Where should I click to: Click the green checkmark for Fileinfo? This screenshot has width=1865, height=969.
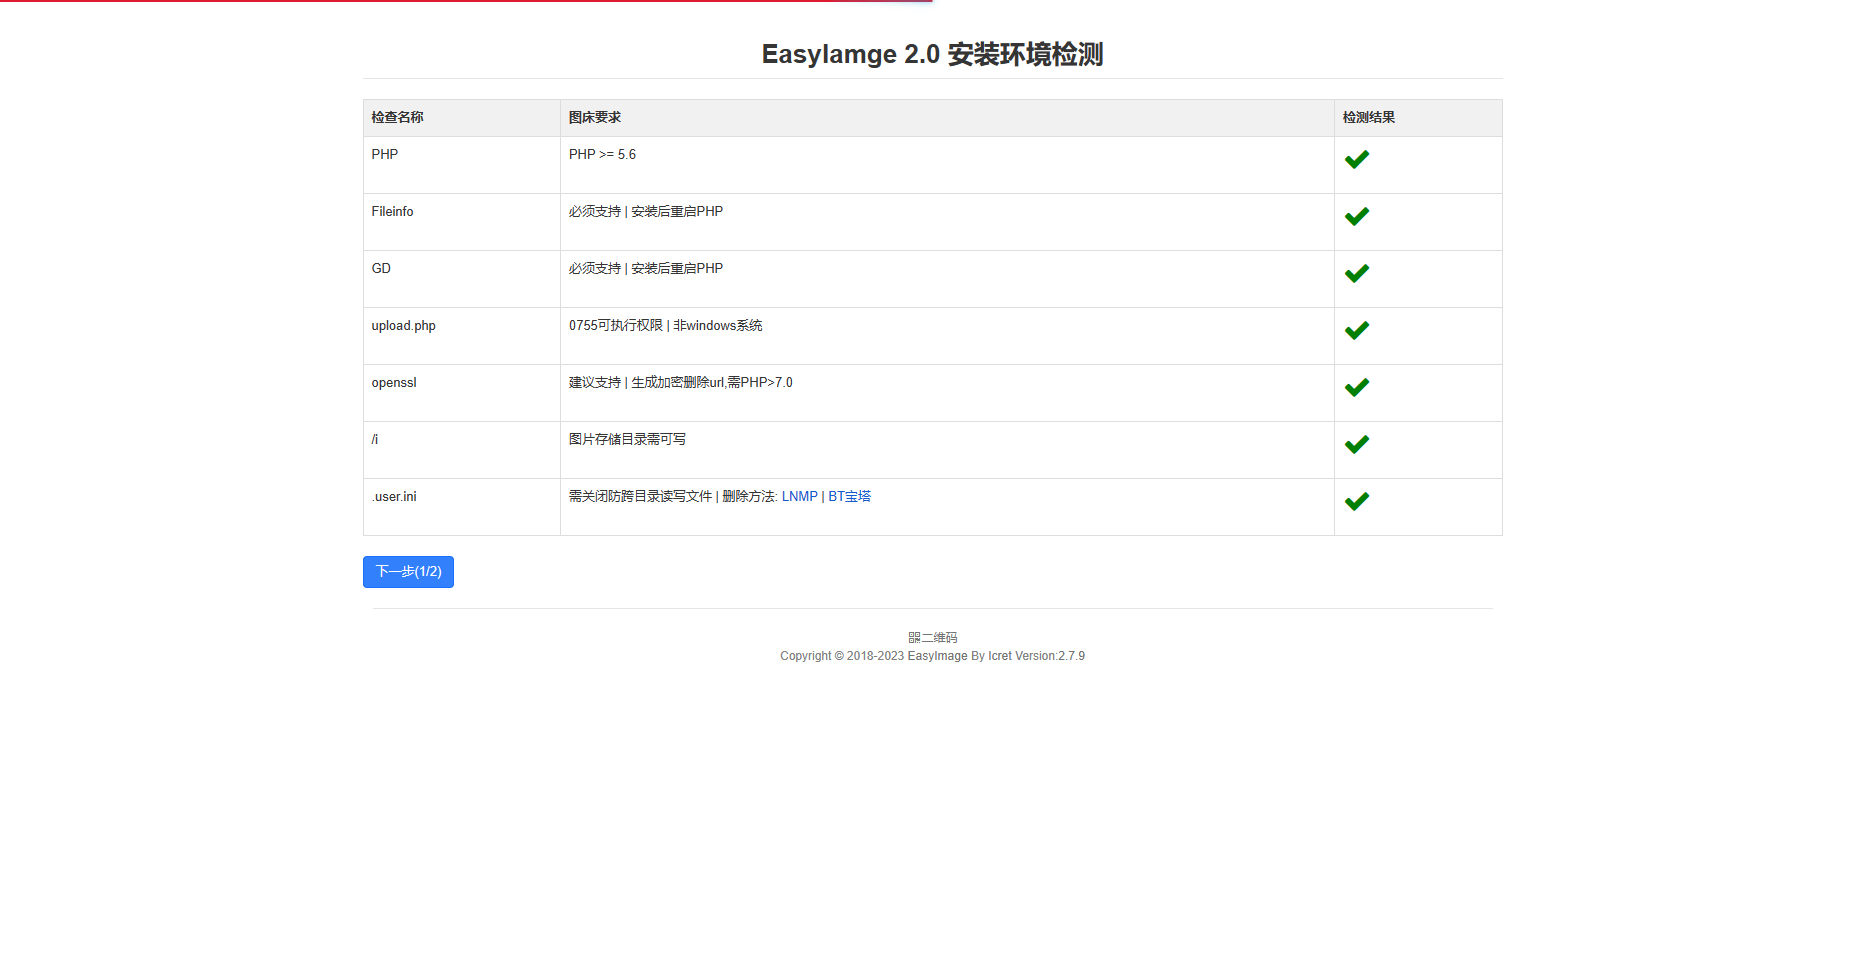(1356, 217)
